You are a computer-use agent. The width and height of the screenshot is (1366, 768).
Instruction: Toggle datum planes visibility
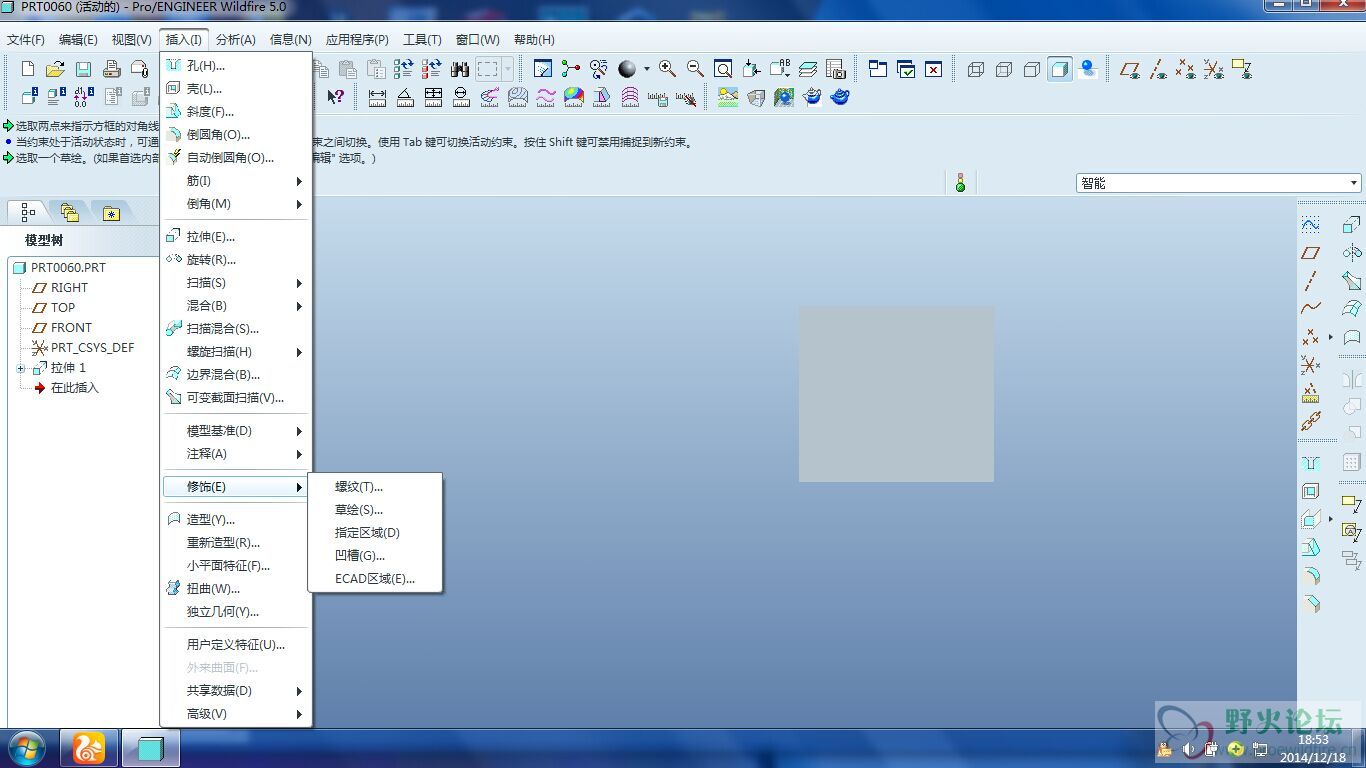coord(1130,69)
